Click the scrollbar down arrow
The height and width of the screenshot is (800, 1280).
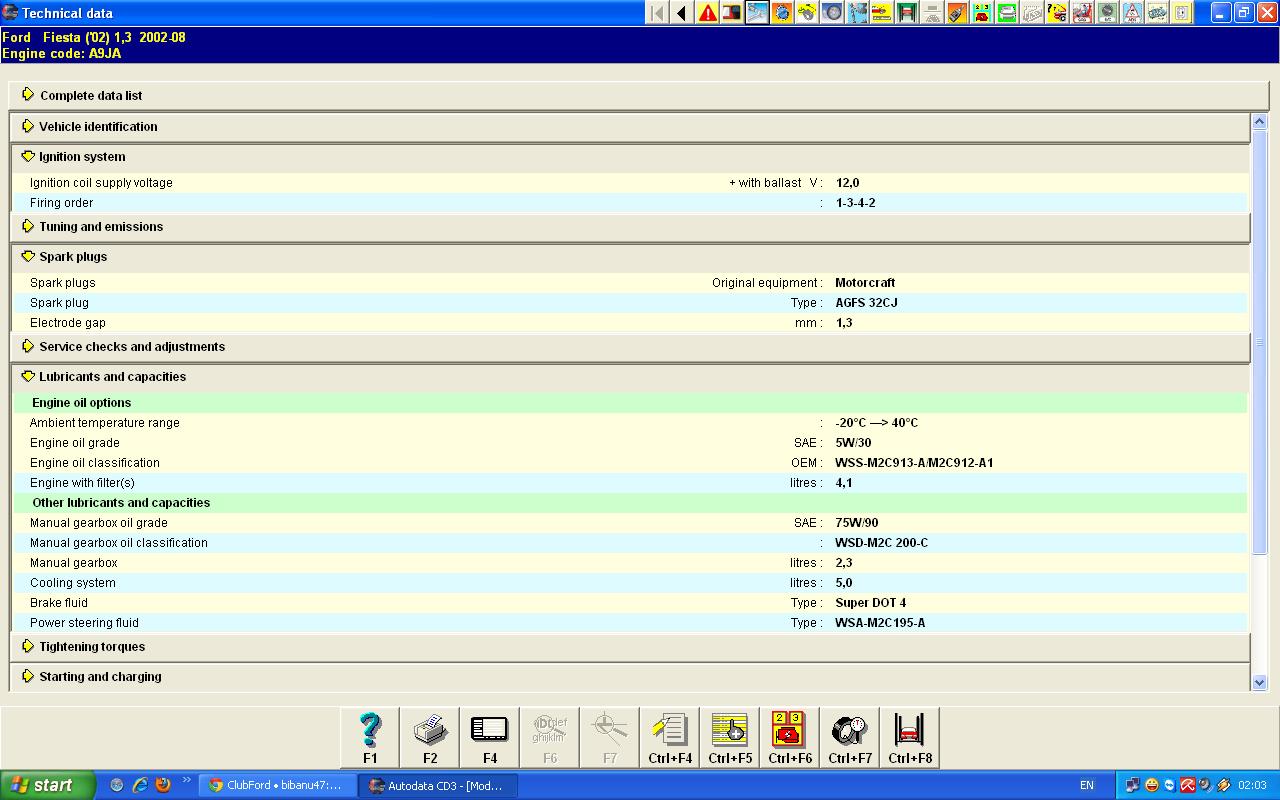click(x=1259, y=682)
